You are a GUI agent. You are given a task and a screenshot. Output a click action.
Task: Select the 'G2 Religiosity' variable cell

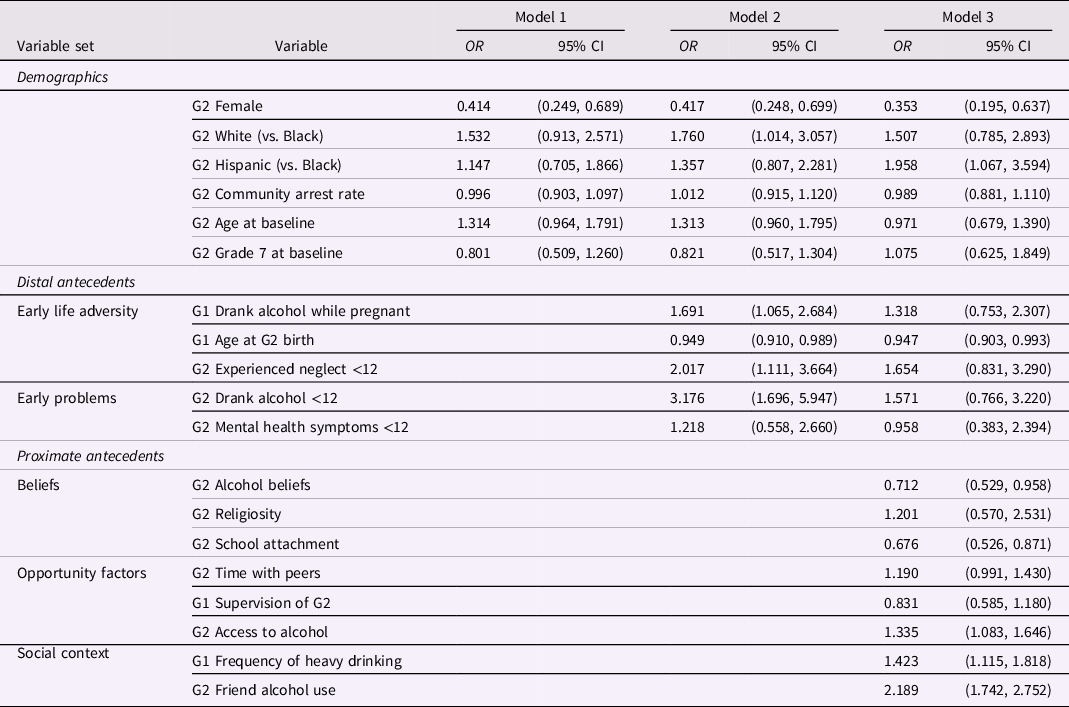[x=237, y=514]
